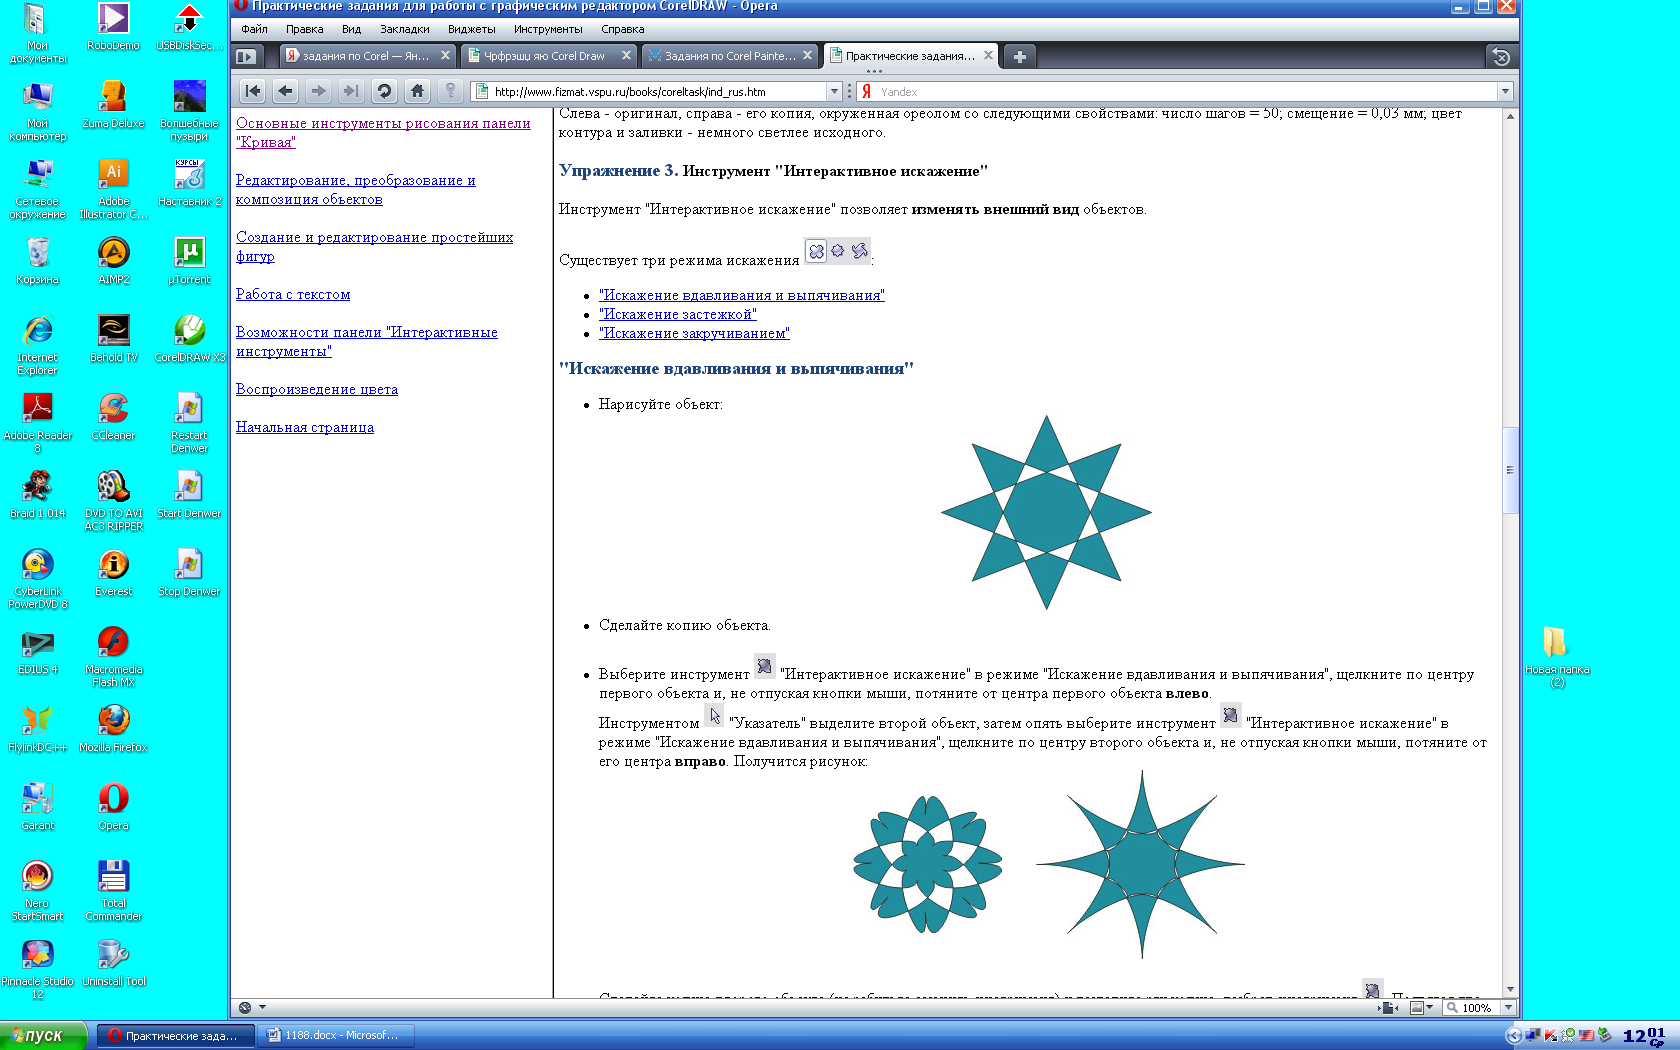This screenshot has height=1050, width=1680.
Task: Click the Forward arrow button
Action: coord(318,91)
